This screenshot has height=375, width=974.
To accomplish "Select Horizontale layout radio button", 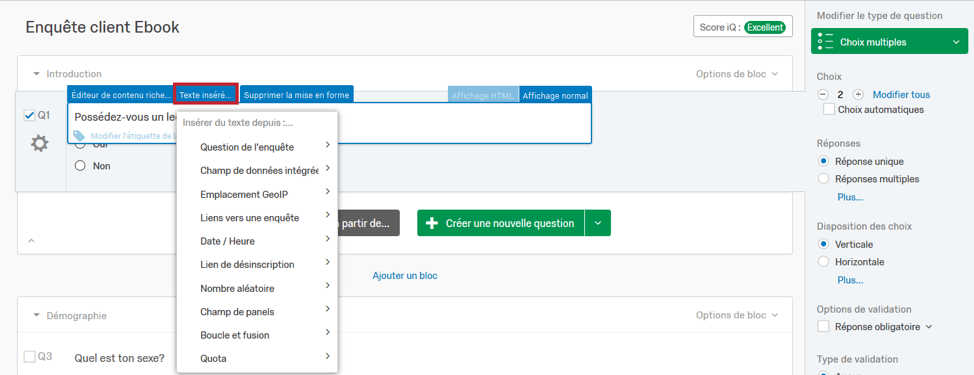I will click(824, 262).
